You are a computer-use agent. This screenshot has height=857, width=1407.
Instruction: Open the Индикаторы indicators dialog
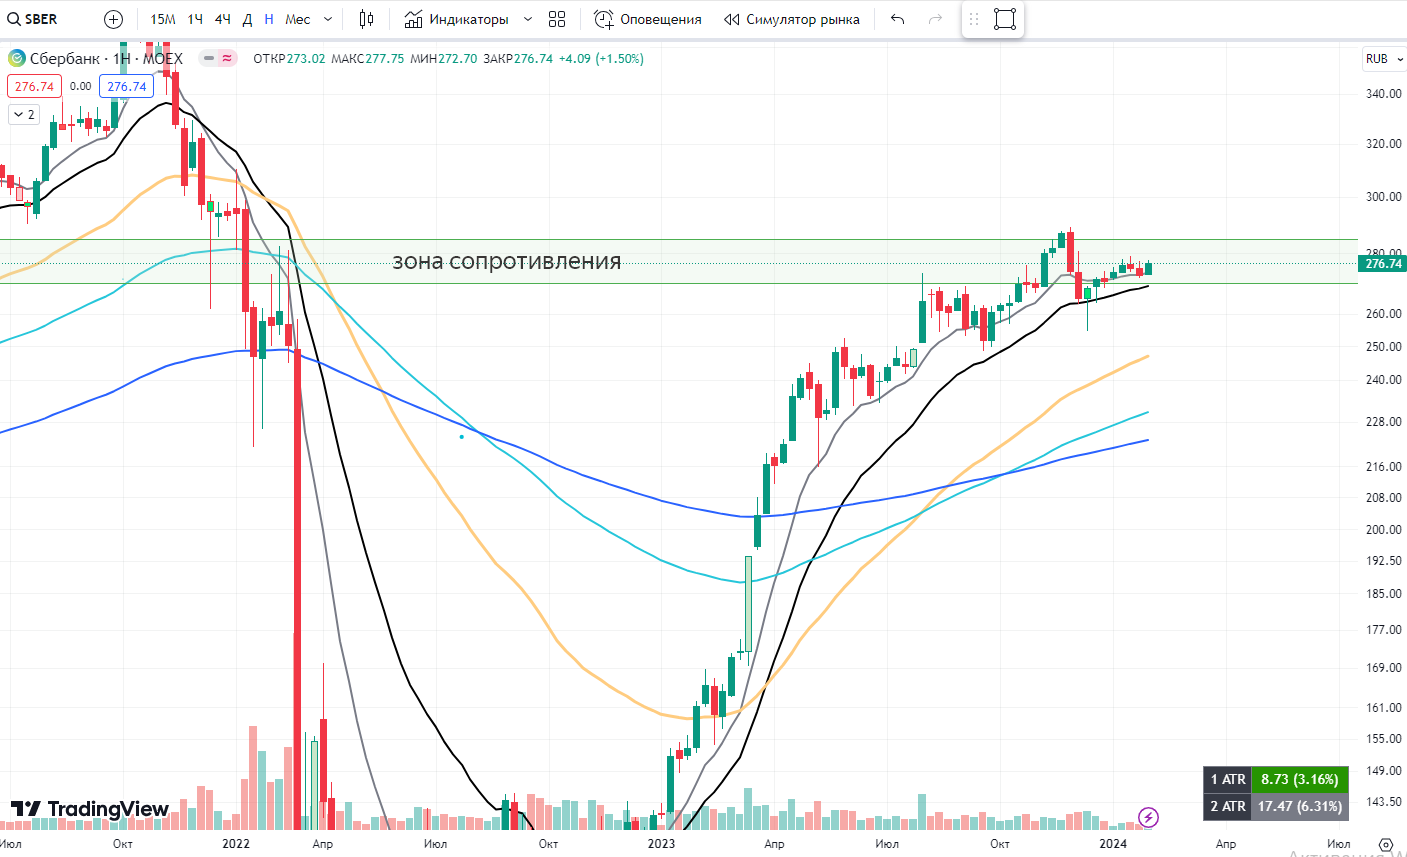[457, 19]
